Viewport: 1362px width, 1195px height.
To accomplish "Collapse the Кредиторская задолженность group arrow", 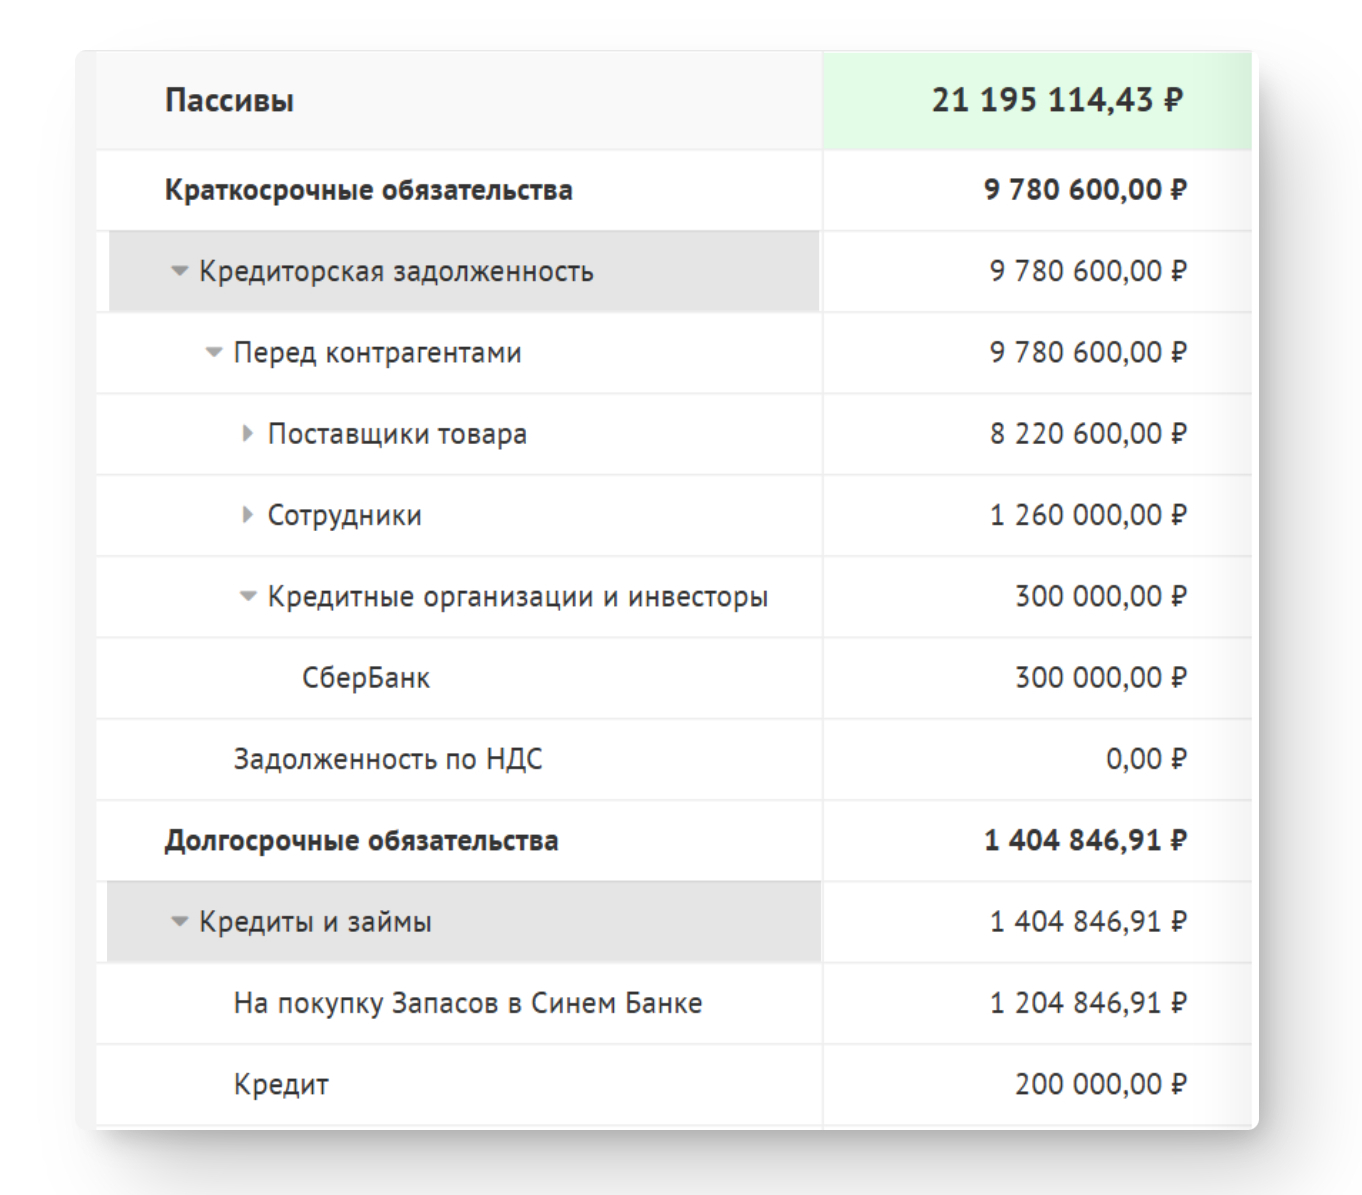I will [x=179, y=271].
